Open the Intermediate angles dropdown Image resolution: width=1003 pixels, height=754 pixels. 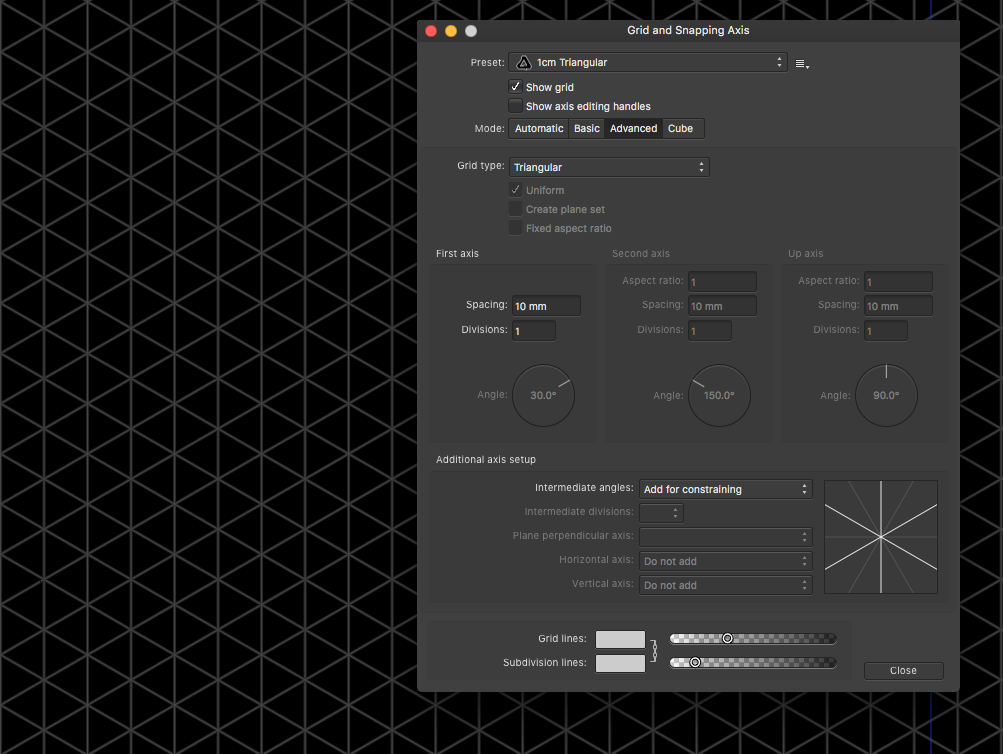coord(725,489)
